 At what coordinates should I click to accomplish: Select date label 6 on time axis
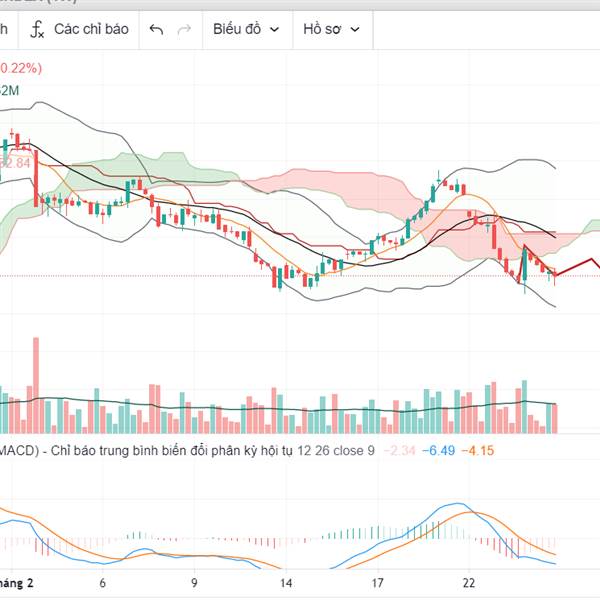(x=103, y=582)
